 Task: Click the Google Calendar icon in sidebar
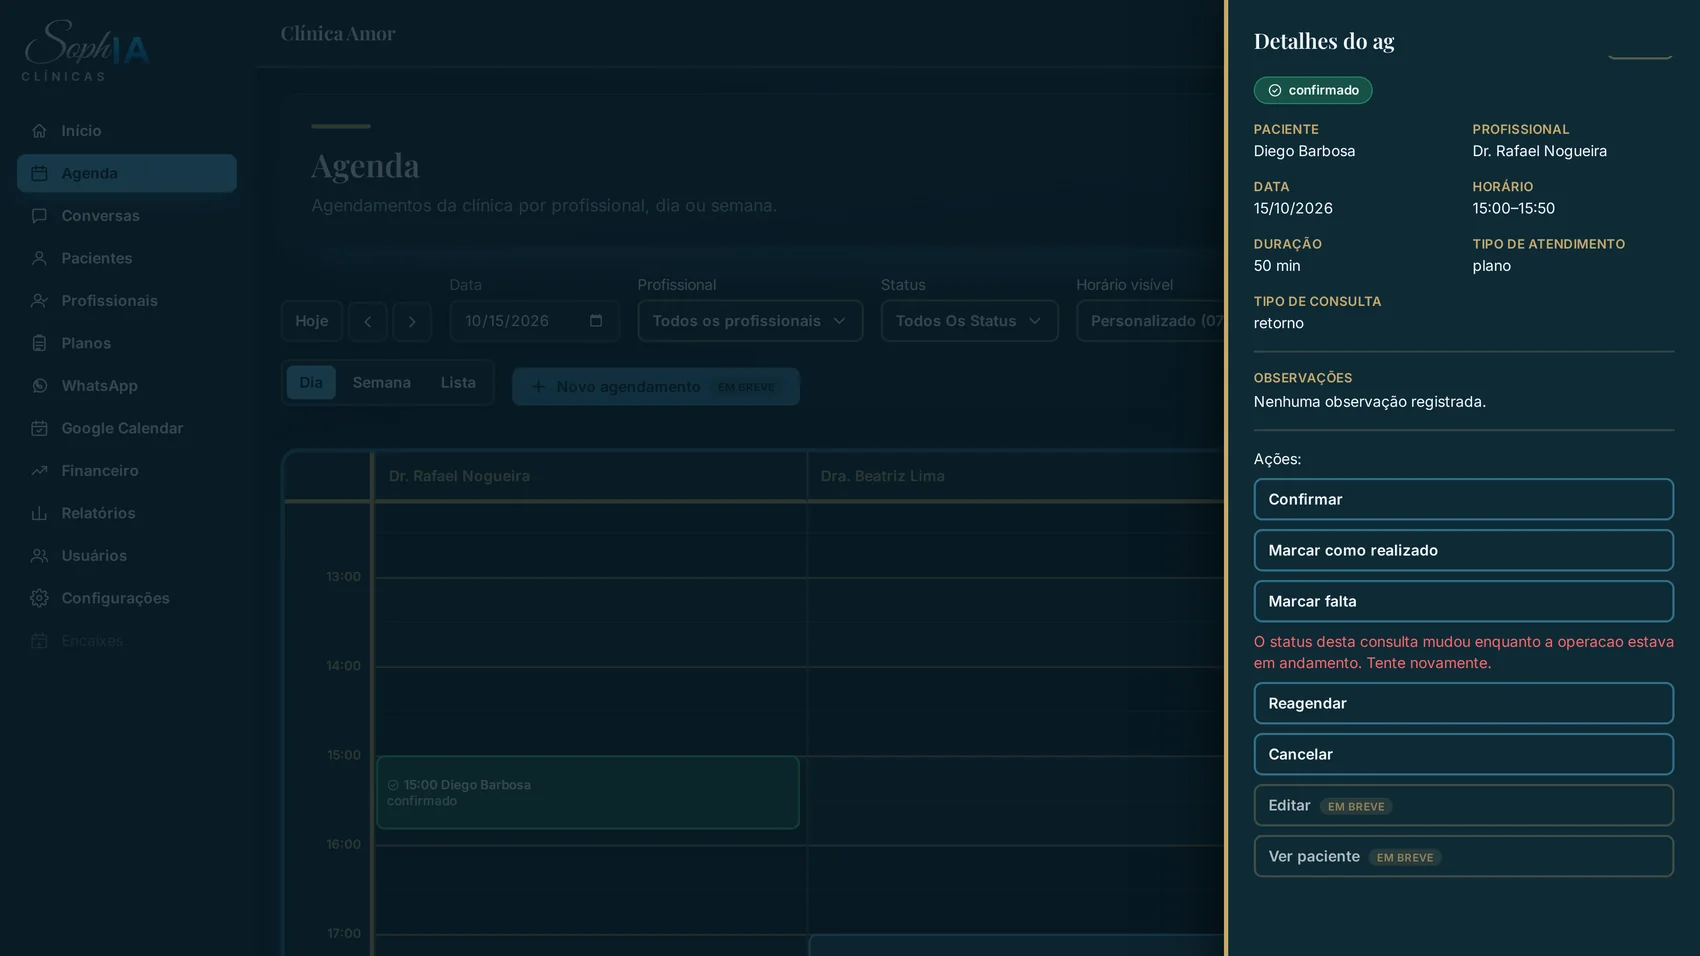click(39, 428)
